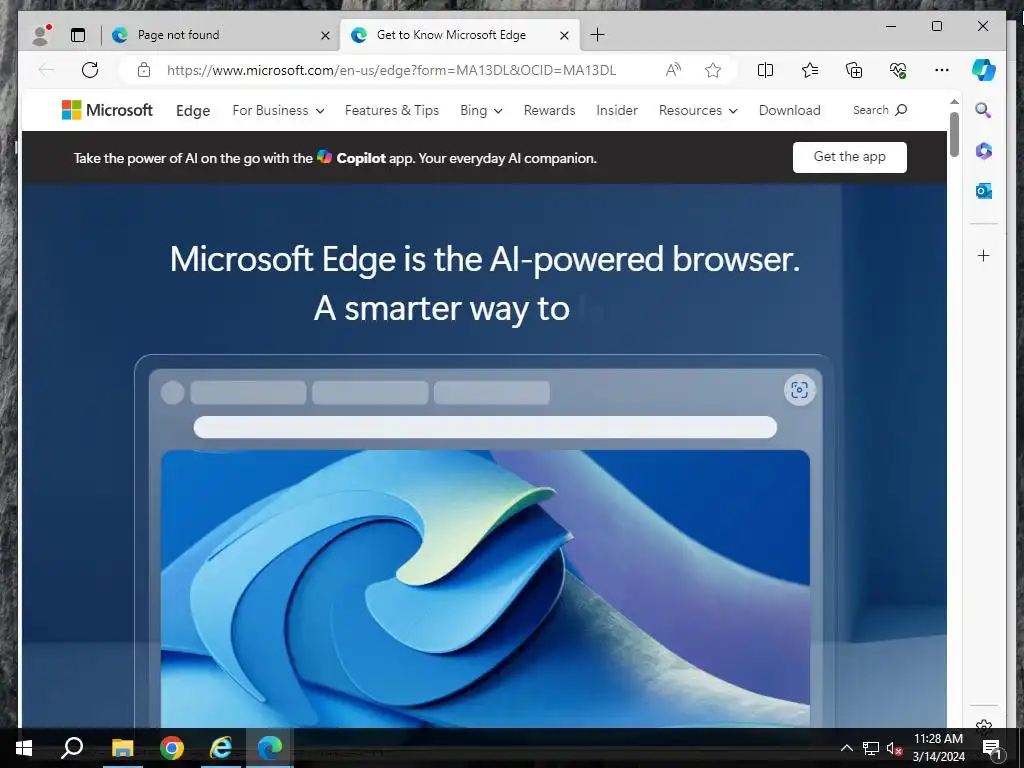Select the Get to Know Microsoft Edge tab
This screenshot has height=768, width=1024.
tap(460, 35)
